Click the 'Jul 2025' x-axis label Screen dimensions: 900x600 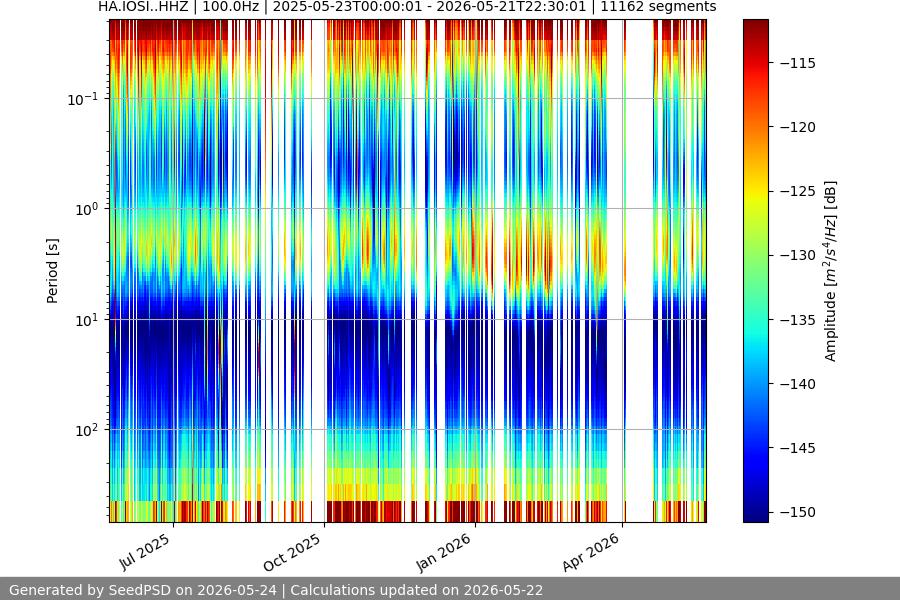pos(145,552)
